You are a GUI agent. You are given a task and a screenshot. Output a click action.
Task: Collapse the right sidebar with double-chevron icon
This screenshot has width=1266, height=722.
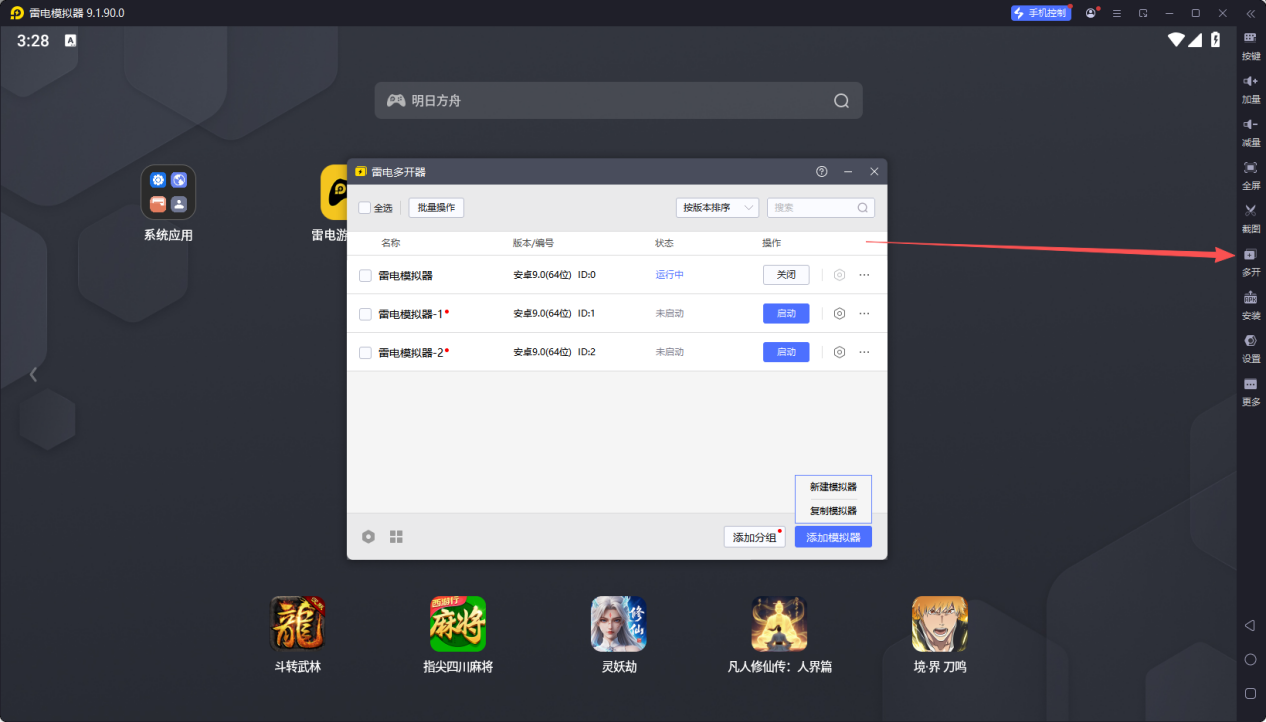tap(1250, 13)
